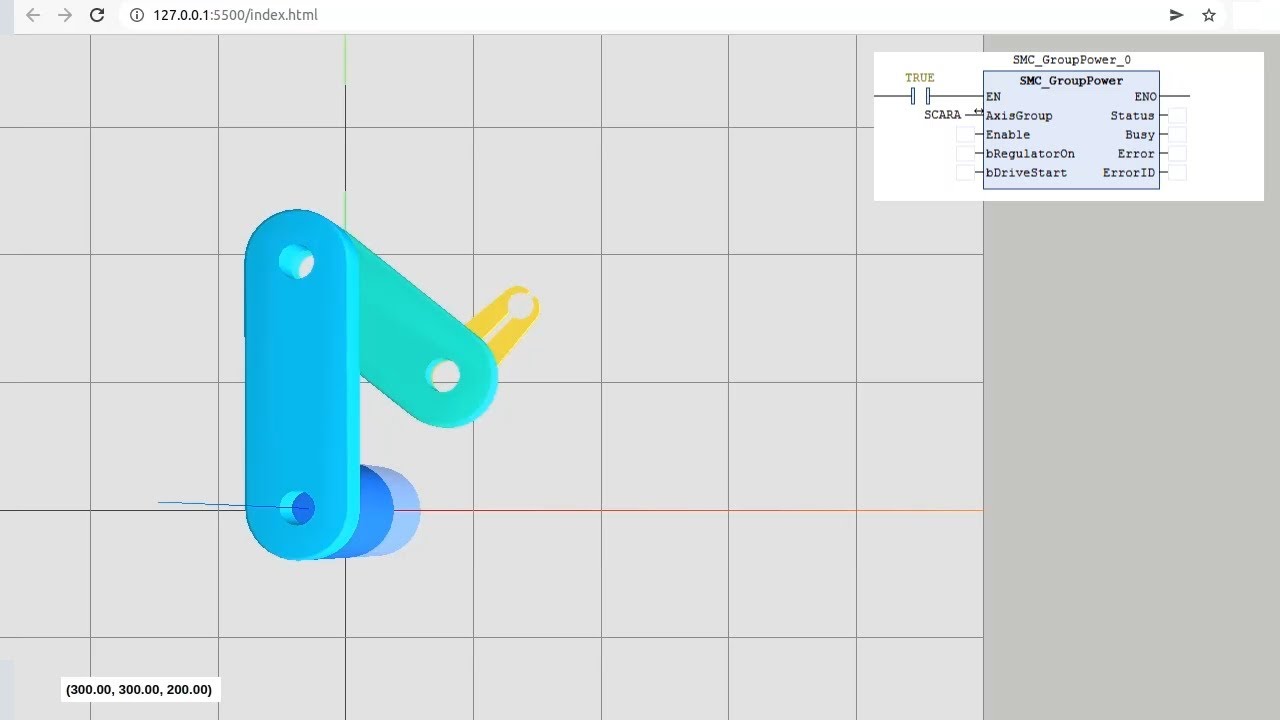The image size is (1280, 720).
Task: Click the SMC_GroupPower block title
Action: (1071, 81)
